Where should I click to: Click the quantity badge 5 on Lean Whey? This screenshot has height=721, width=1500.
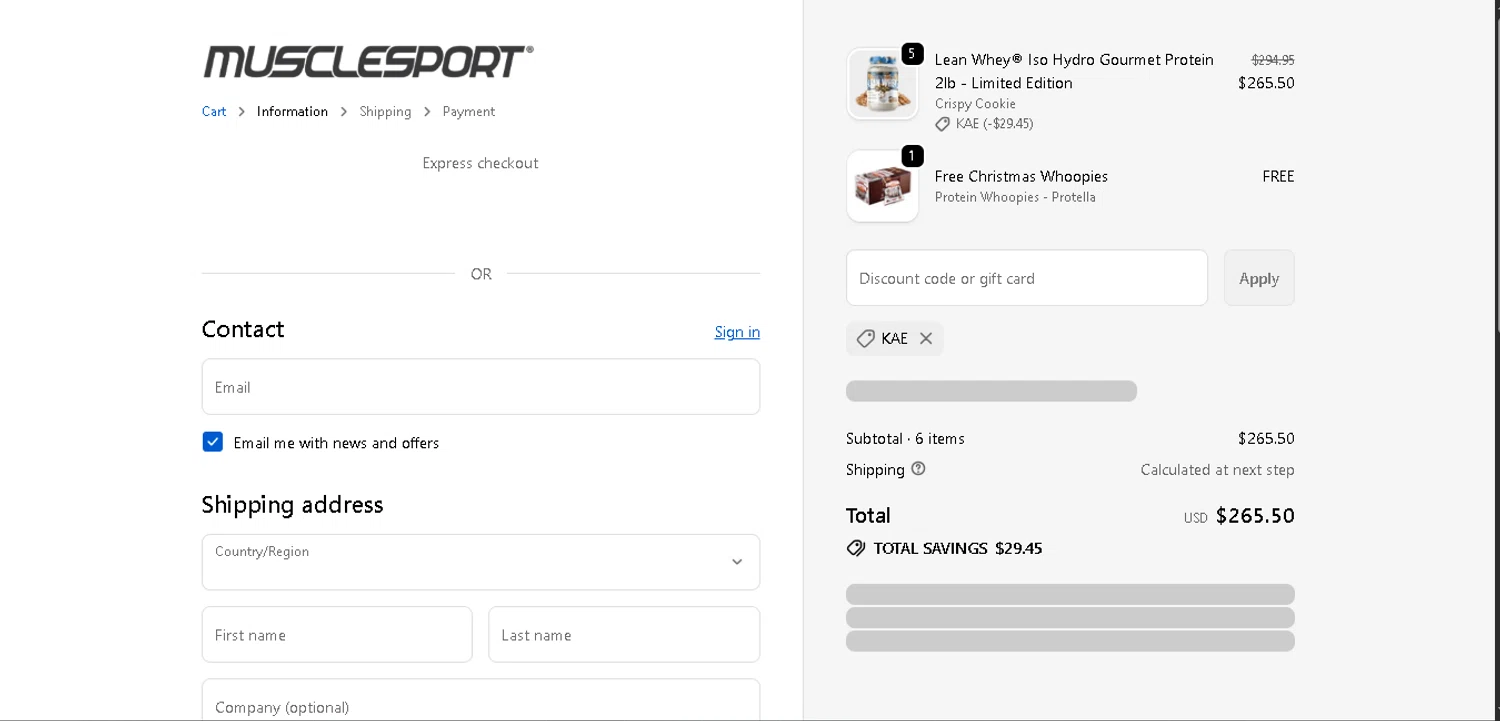click(912, 54)
